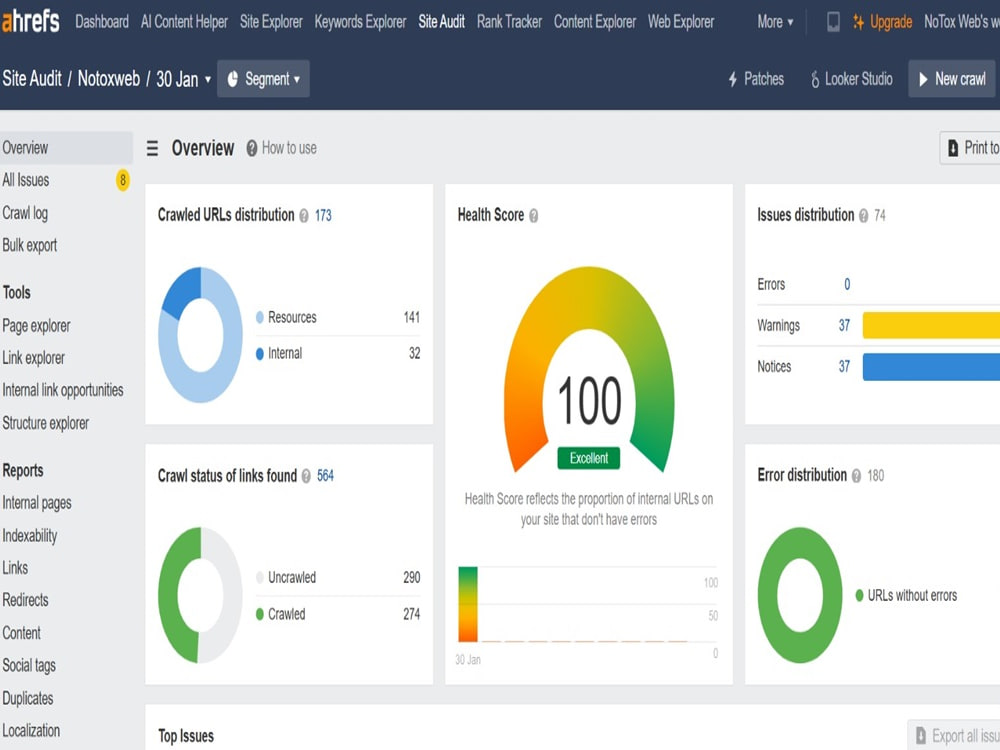Open the device icon in top bar
The width and height of the screenshot is (1000, 750).
(833, 22)
